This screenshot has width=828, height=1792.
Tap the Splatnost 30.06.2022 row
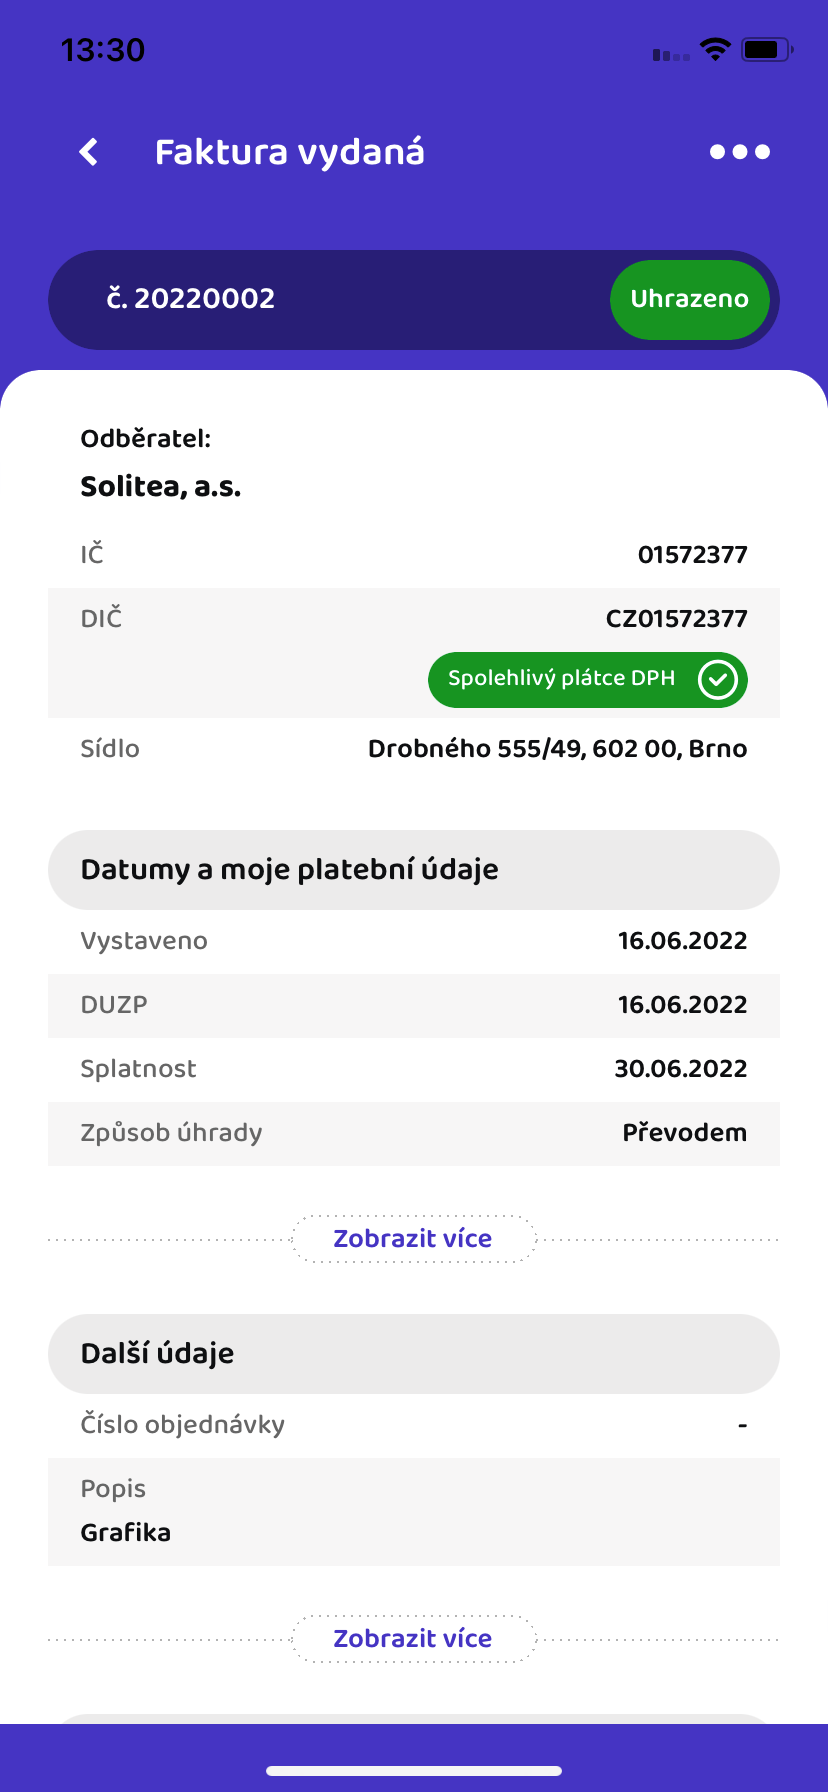pos(414,1070)
